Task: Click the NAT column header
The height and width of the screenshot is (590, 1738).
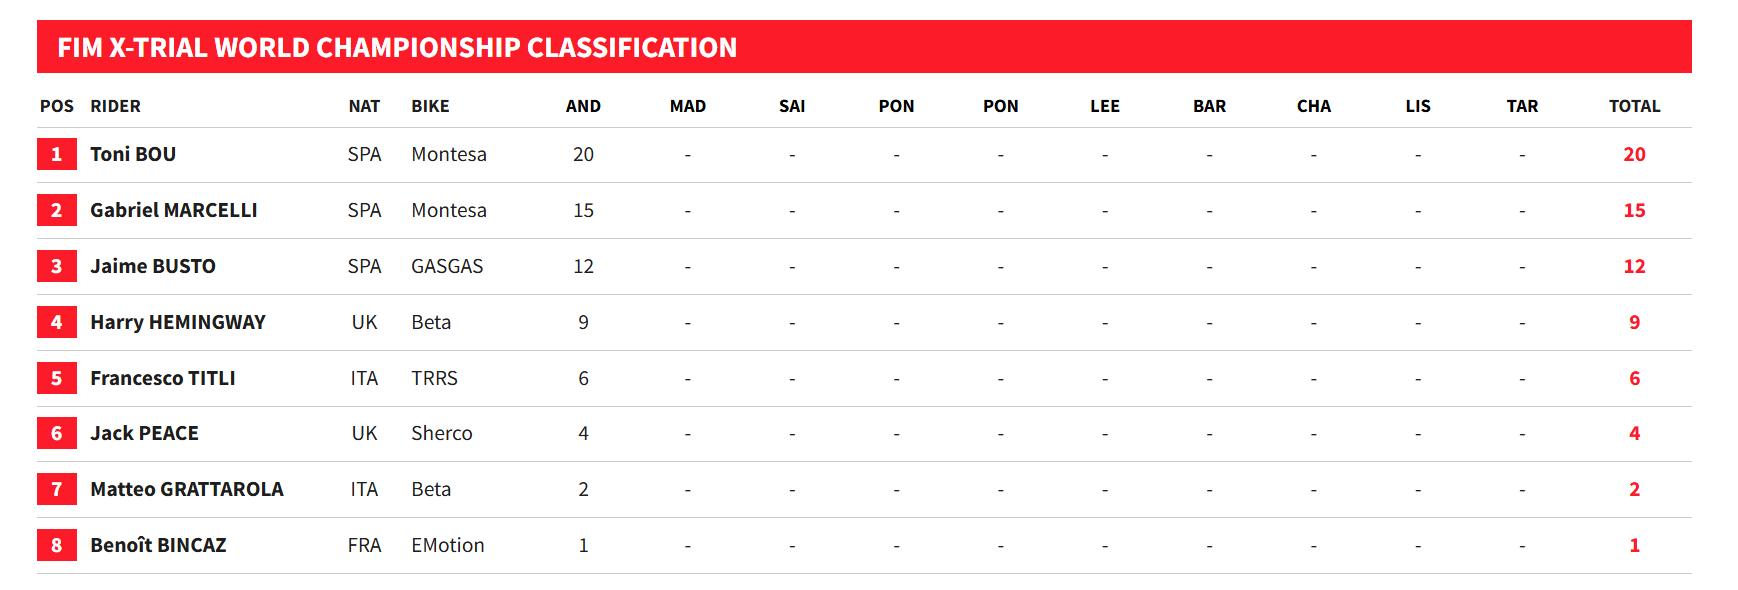Action: click(x=364, y=107)
